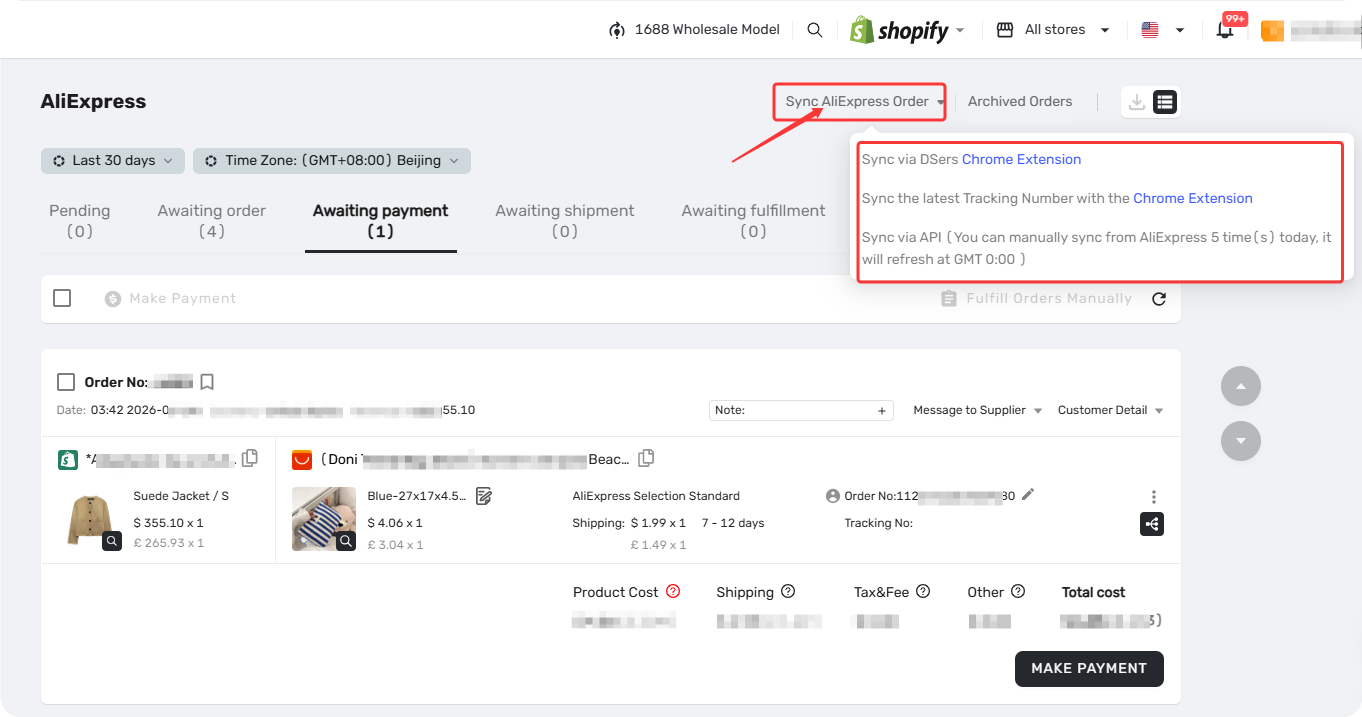This screenshot has width=1362, height=717.
Task: Click the Shipping help icon
Action: click(x=788, y=591)
